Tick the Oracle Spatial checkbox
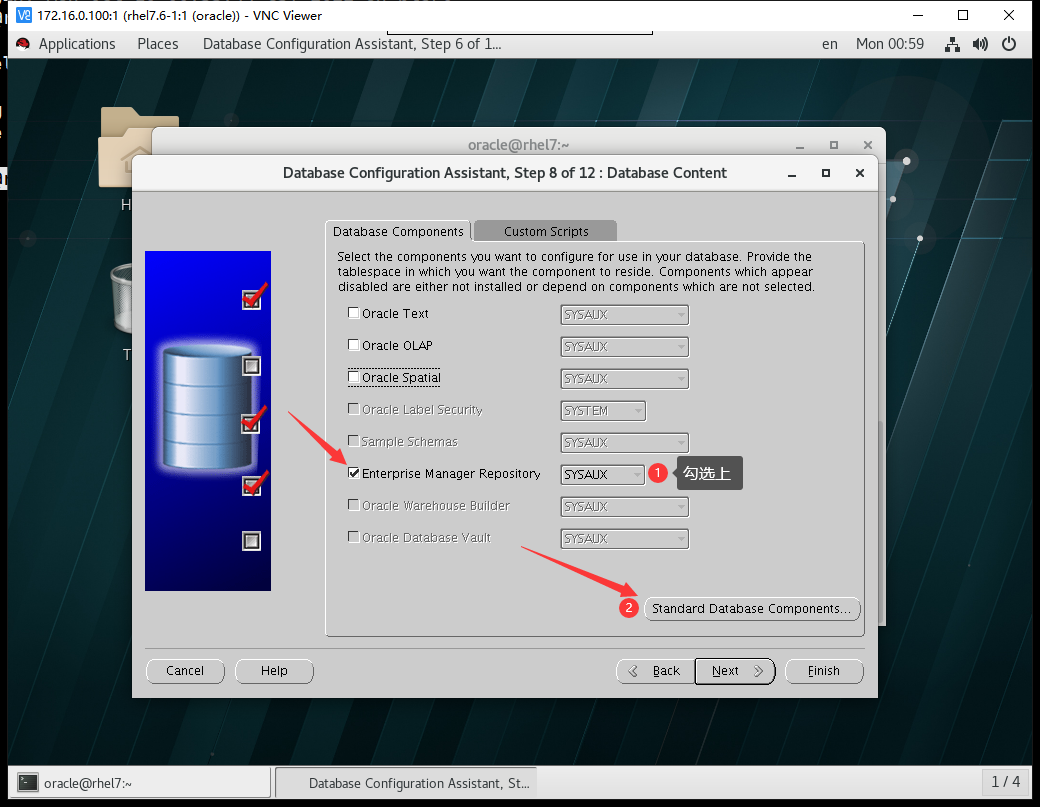Image resolution: width=1040 pixels, height=807 pixels. pyautogui.click(x=354, y=377)
